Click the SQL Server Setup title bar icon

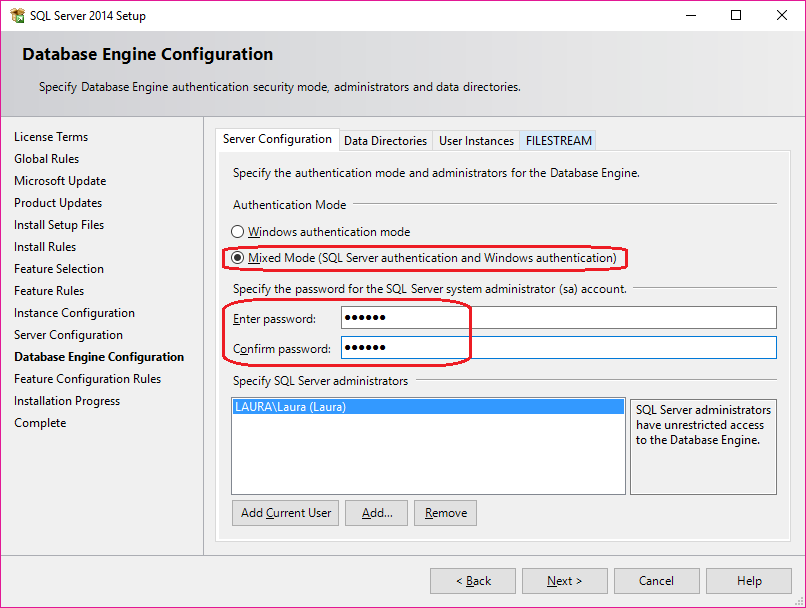tap(17, 15)
